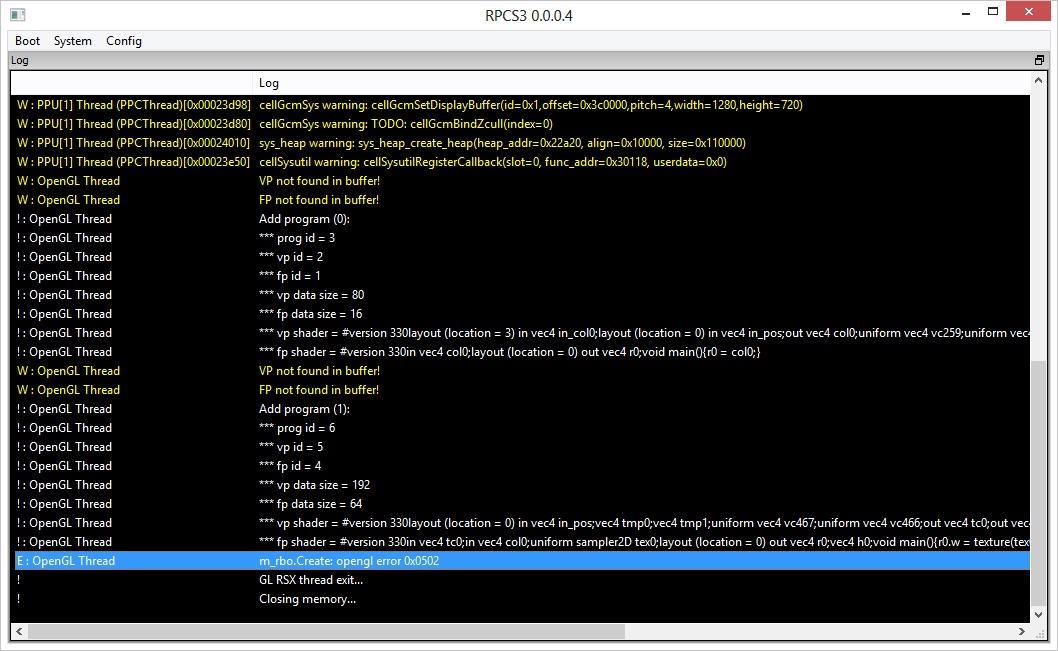1058x651 pixels.
Task: Select the 'Add program (1):' log row
Action: pos(522,408)
